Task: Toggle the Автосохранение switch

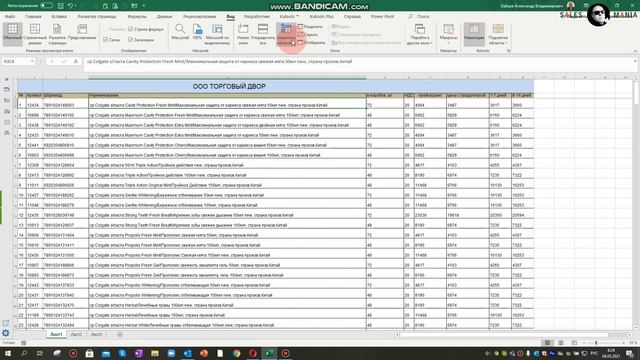Action: click(46, 6)
